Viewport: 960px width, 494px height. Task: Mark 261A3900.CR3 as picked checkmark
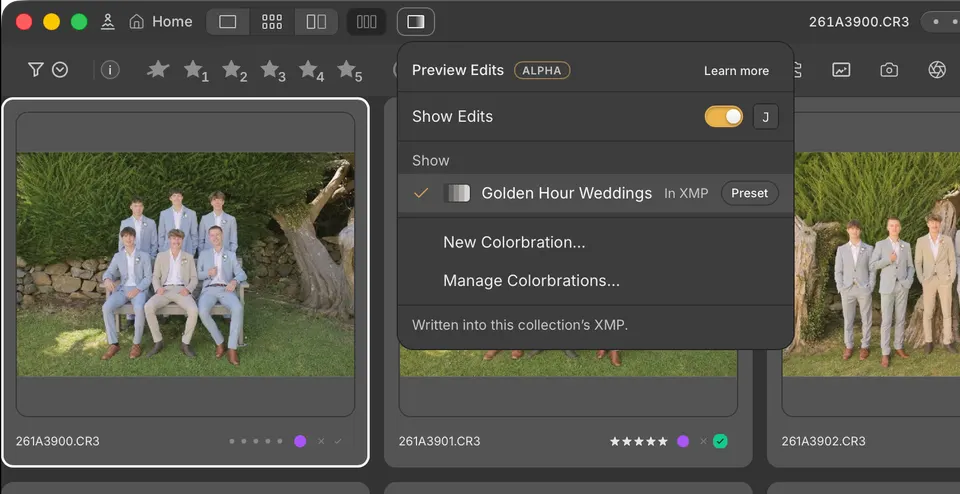point(337,441)
